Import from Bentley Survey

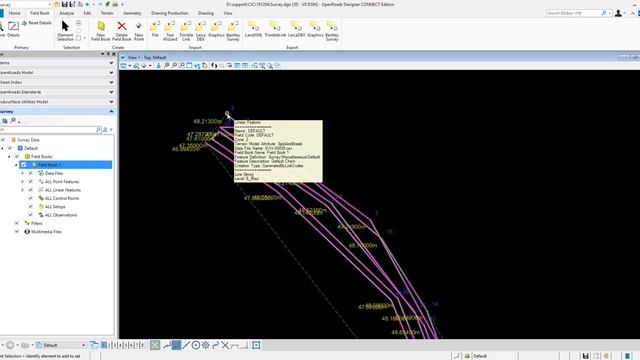click(x=233, y=31)
